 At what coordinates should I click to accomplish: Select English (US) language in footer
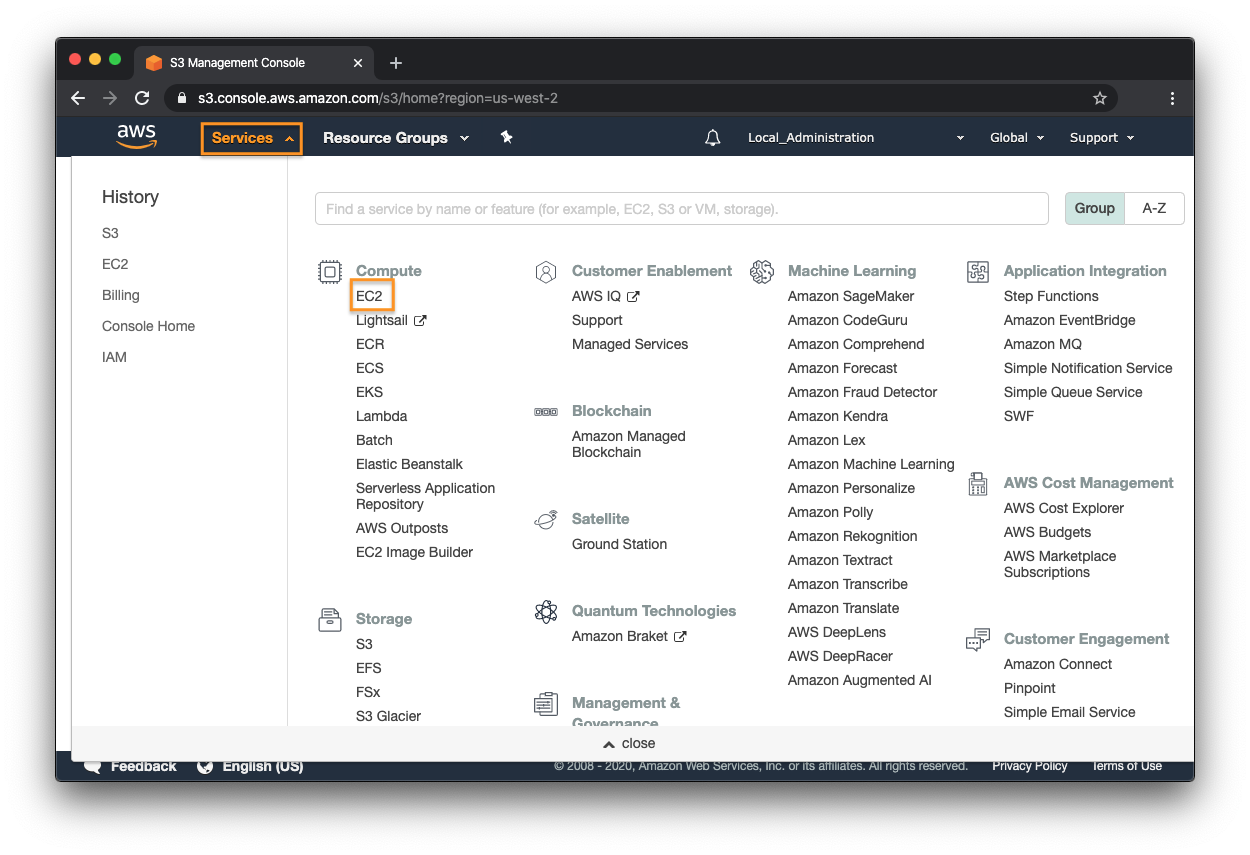click(x=263, y=767)
